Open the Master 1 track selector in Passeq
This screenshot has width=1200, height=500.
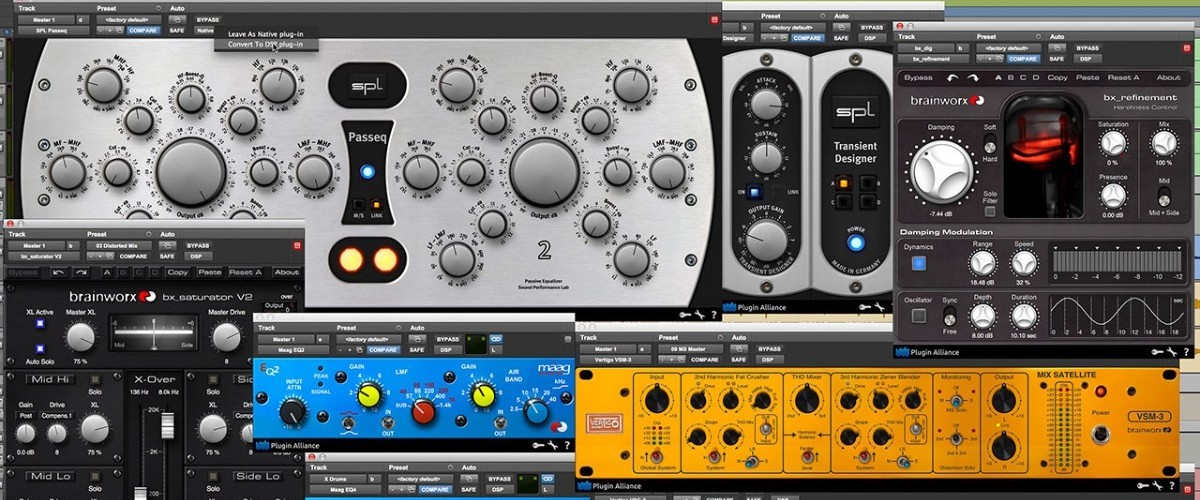click(x=45, y=20)
